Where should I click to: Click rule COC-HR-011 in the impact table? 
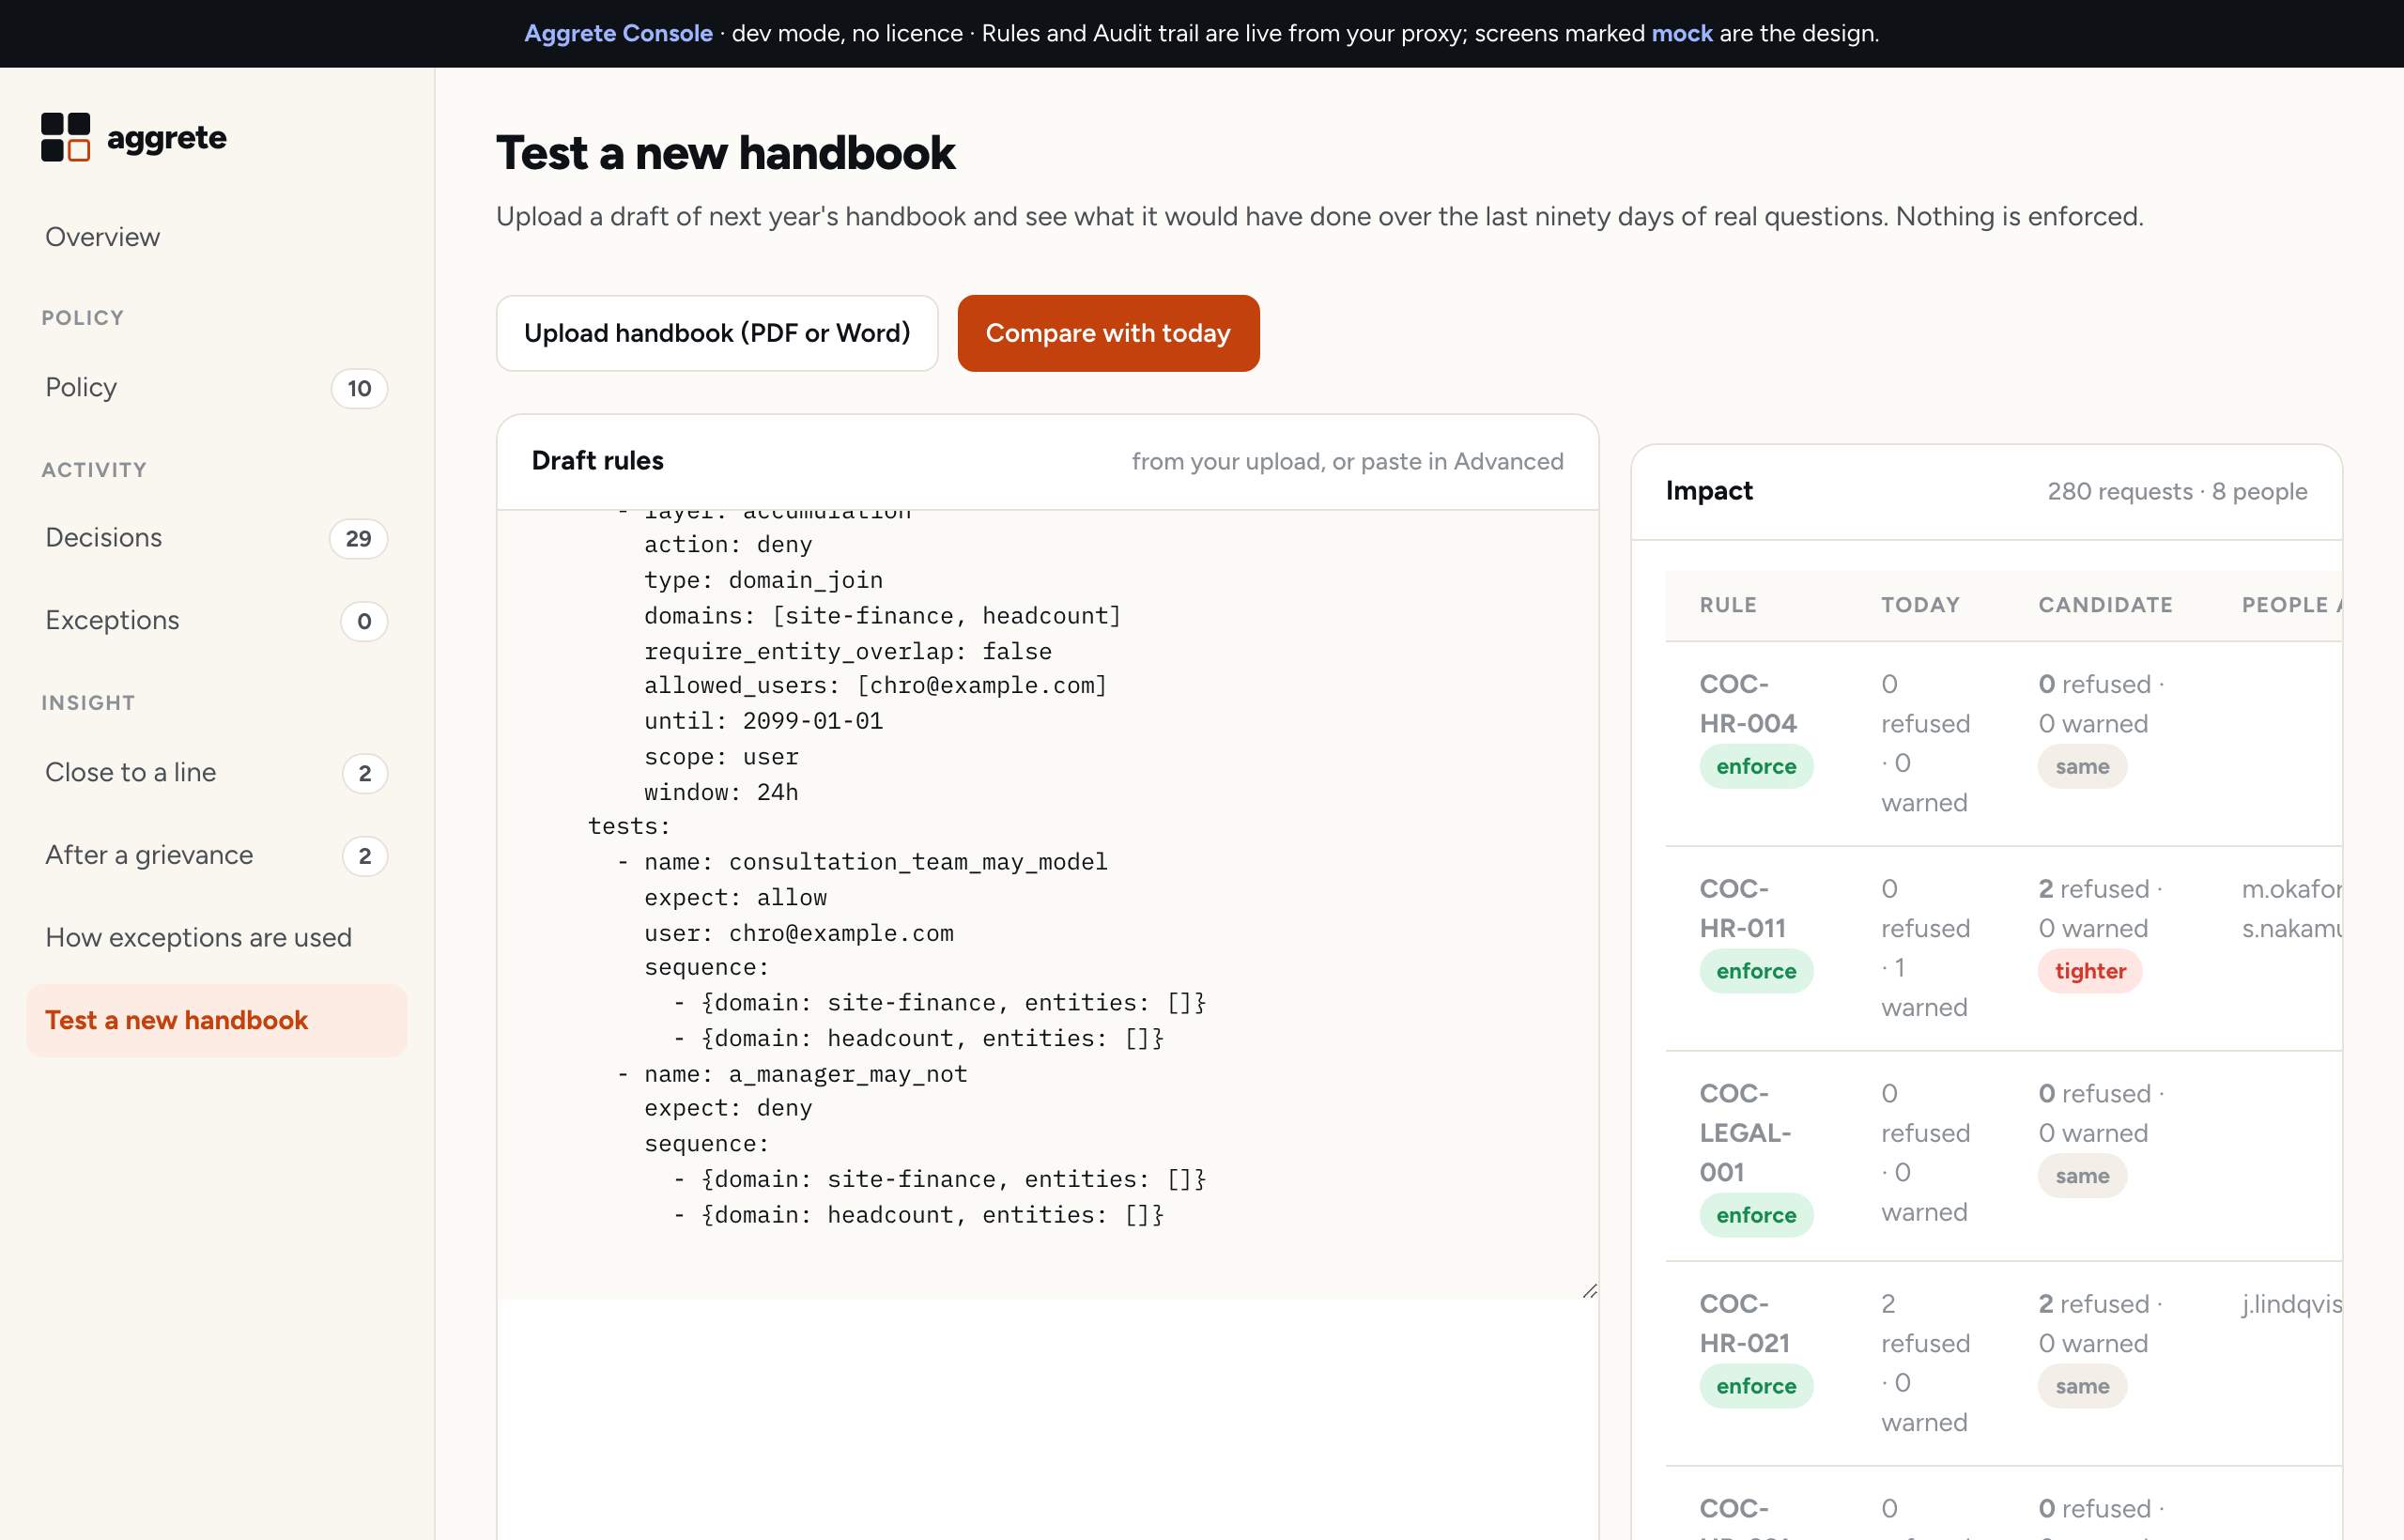[x=1743, y=908]
